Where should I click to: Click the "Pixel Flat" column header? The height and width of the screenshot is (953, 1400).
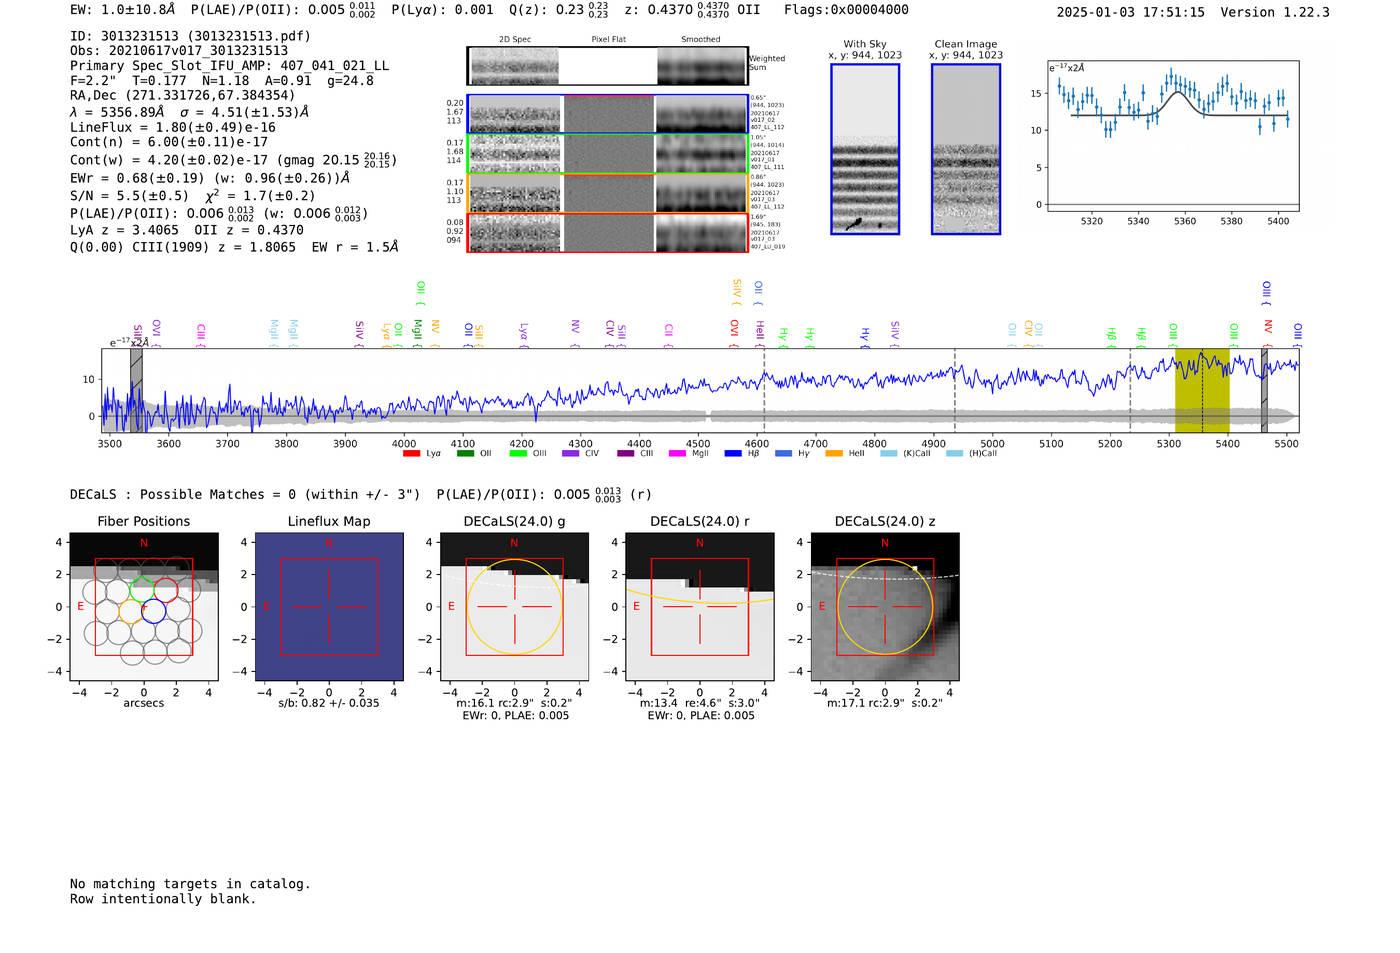click(608, 40)
